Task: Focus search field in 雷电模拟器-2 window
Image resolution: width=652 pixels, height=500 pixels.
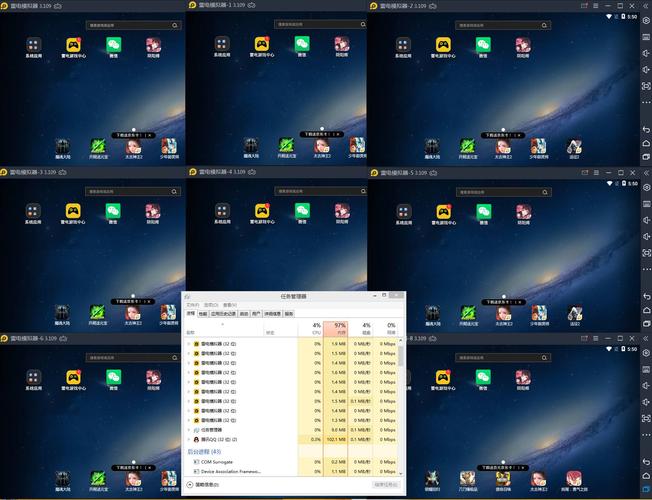Action: pyautogui.click(x=503, y=25)
